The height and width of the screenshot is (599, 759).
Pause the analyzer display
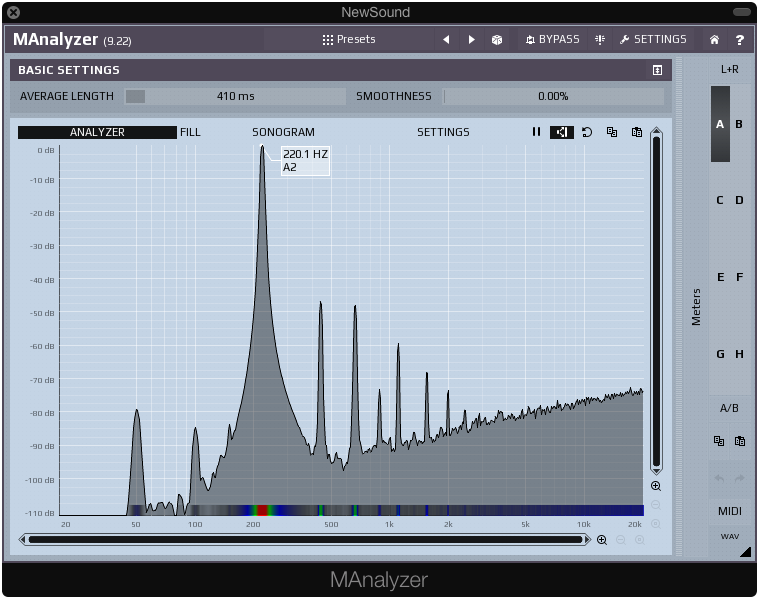(x=536, y=132)
